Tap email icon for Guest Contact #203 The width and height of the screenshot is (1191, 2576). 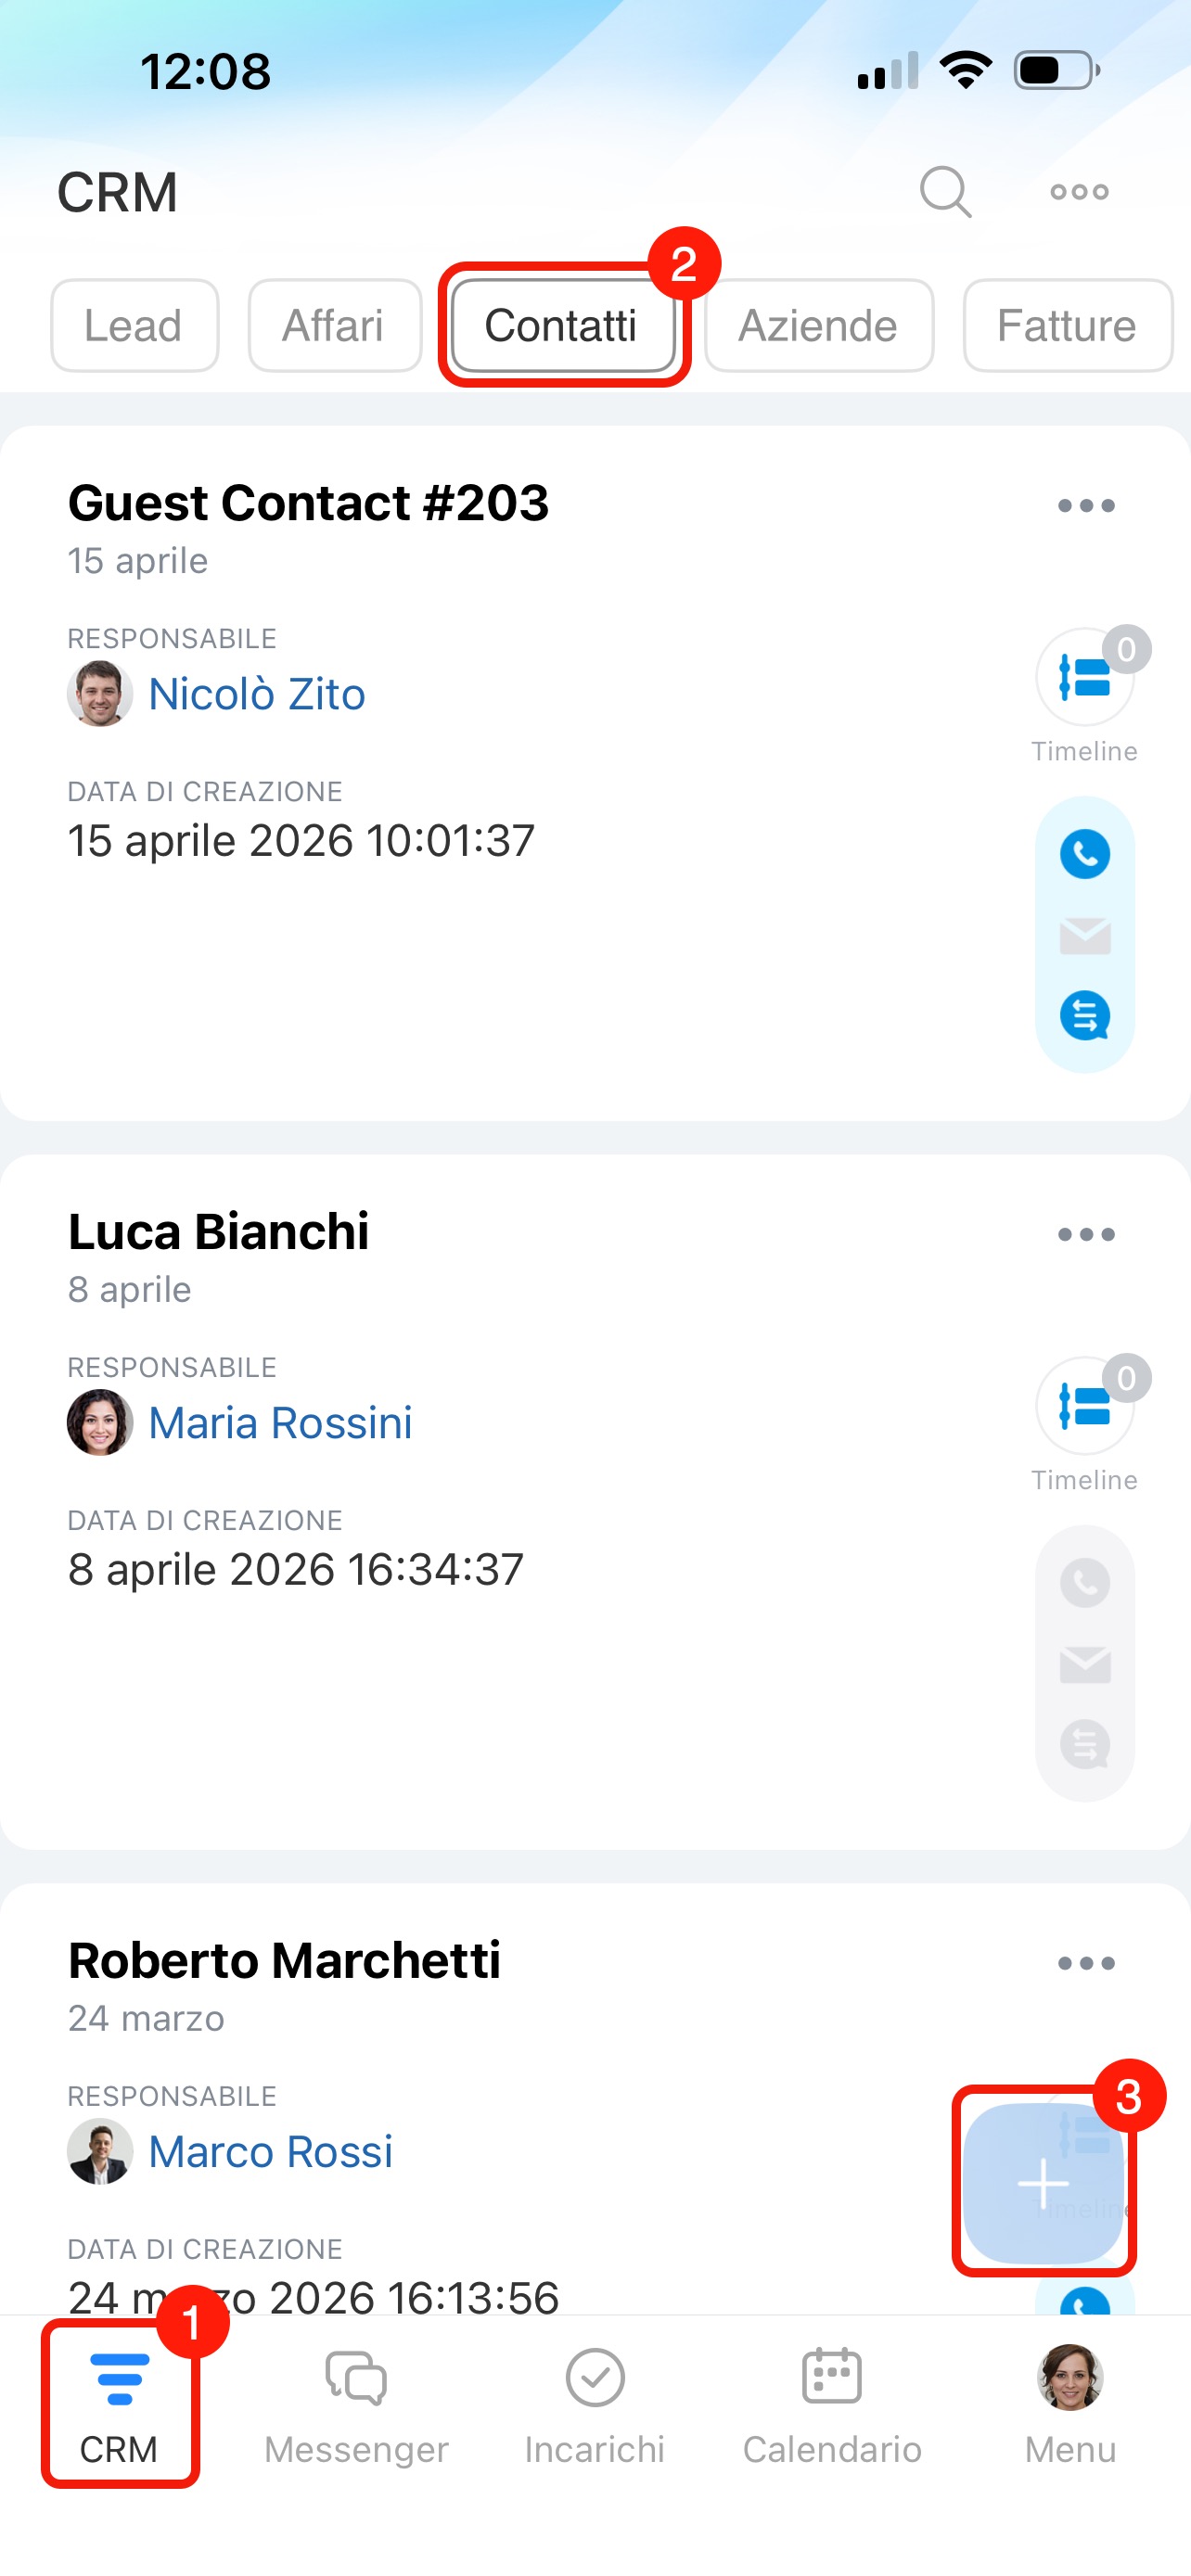pyautogui.click(x=1084, y=936)
